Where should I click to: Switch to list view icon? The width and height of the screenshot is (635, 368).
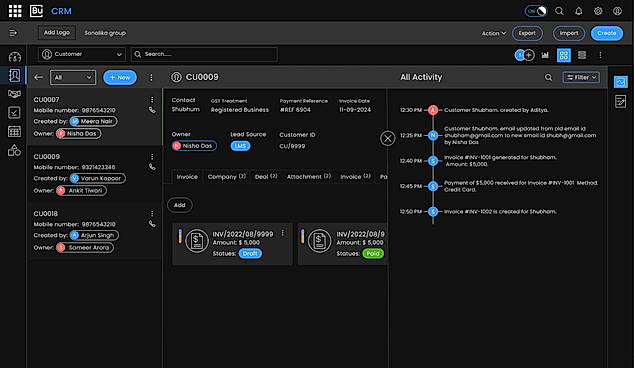pos(582,55)
